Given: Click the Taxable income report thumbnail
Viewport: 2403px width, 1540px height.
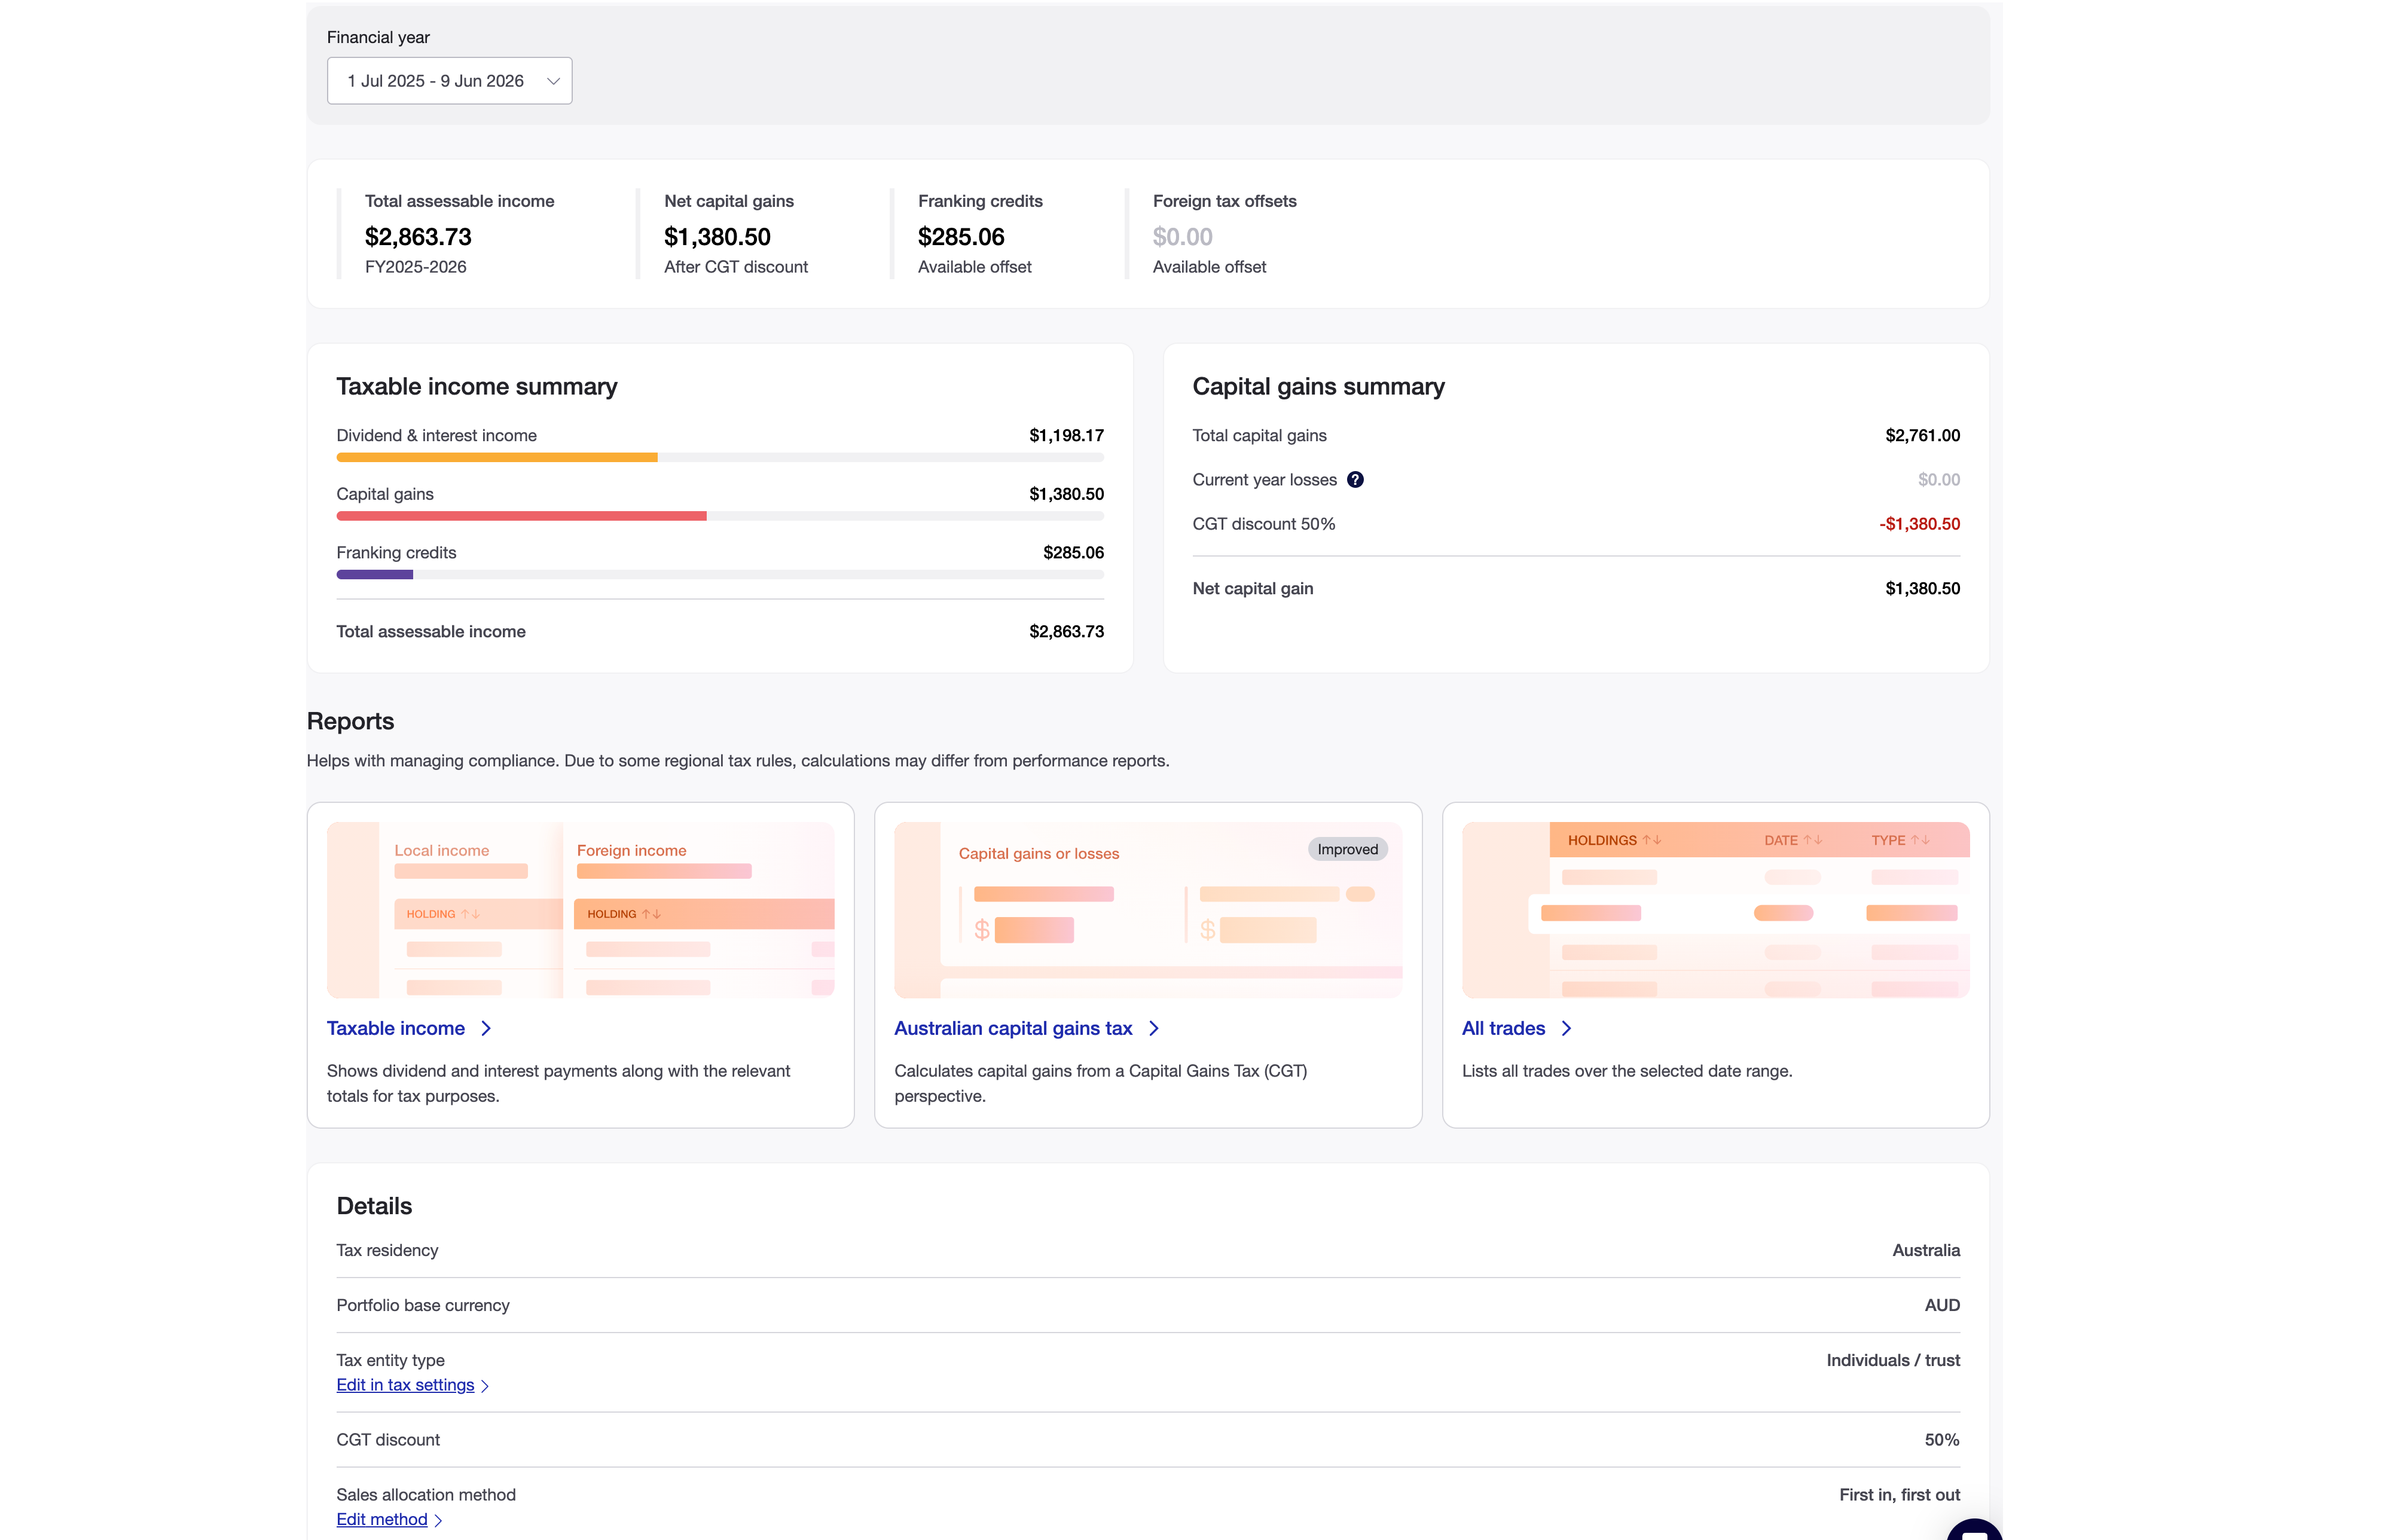Looking at the screenshot, I should click(x=580, y=910).
